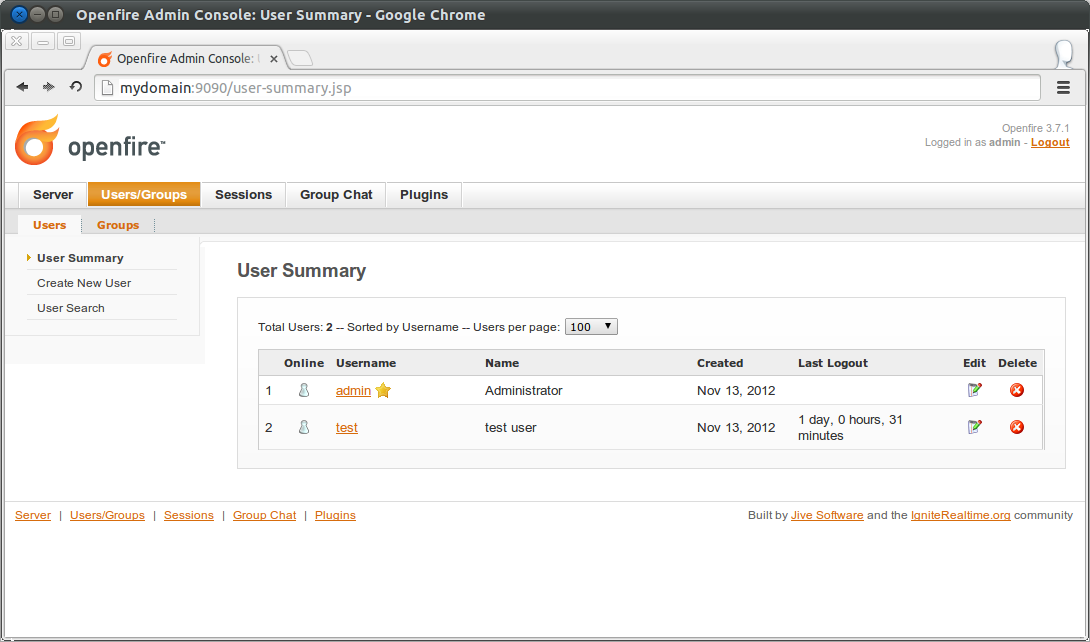Select Create New User in sidebar
The height and width of the screenshot is (642, 1090).
point(84,283)
